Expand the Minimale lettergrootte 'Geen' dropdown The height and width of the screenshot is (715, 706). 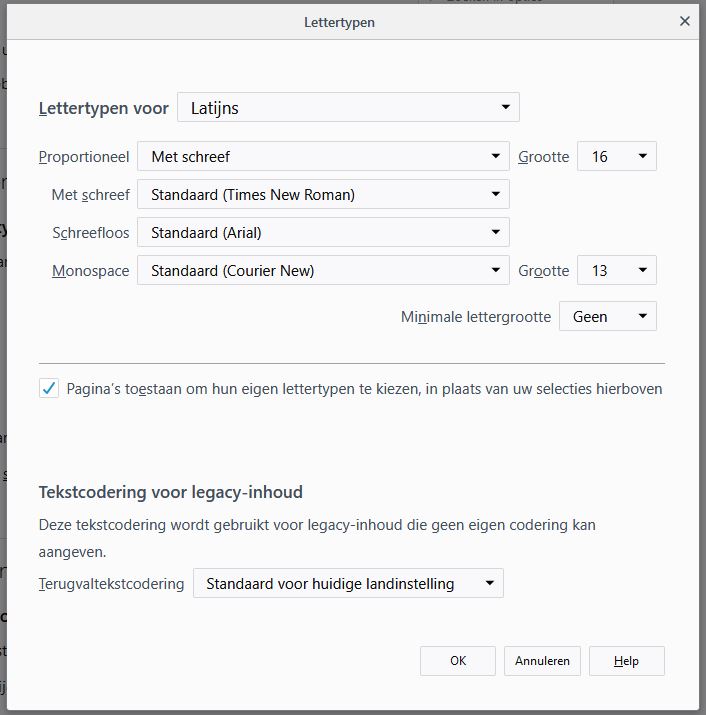(x=607, y=317)
